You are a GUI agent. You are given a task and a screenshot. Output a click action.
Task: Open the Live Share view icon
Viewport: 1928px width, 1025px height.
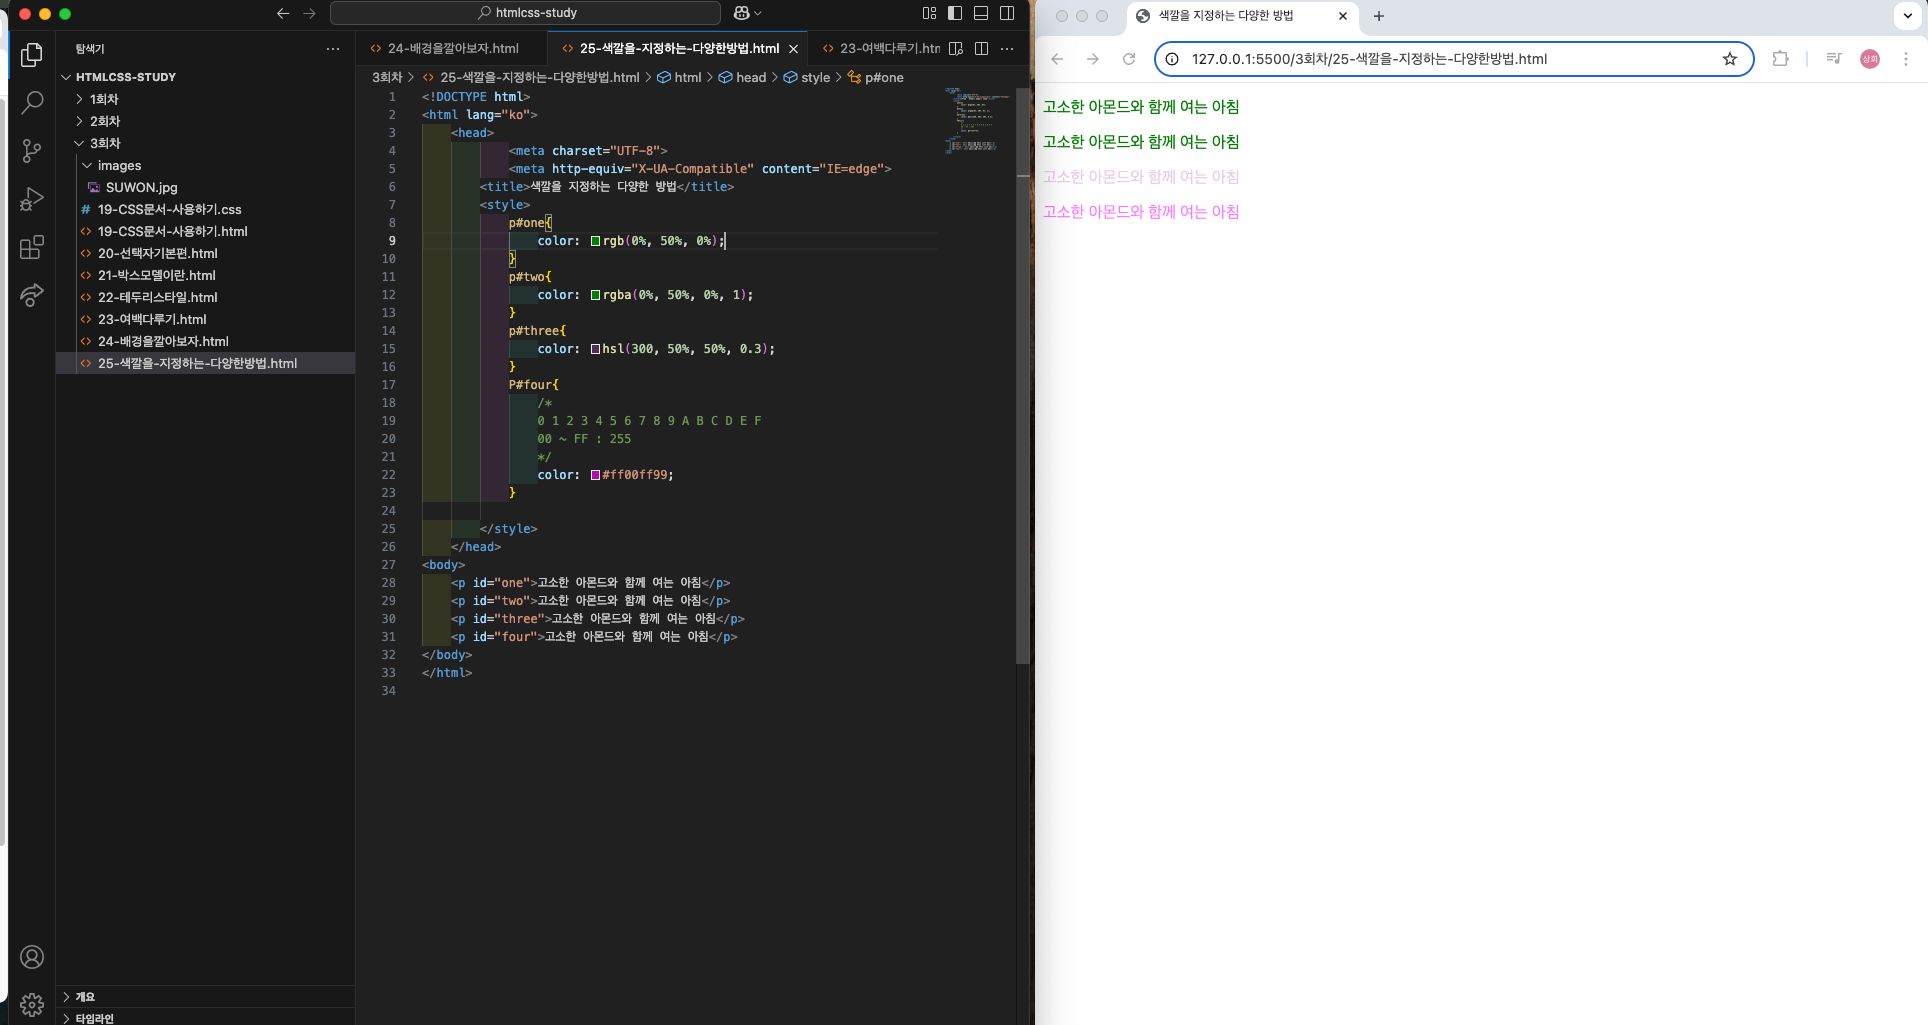(32, 295)
